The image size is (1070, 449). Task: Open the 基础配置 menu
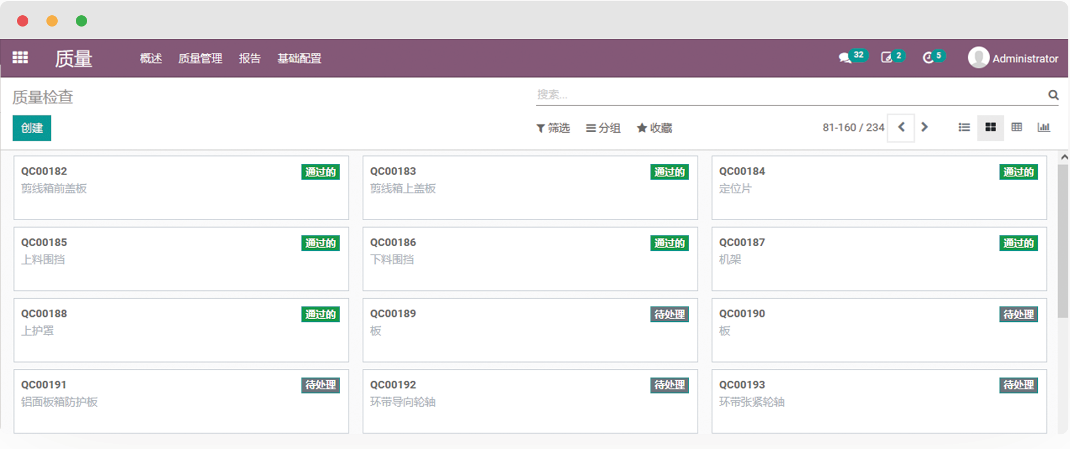pos(299,59)
